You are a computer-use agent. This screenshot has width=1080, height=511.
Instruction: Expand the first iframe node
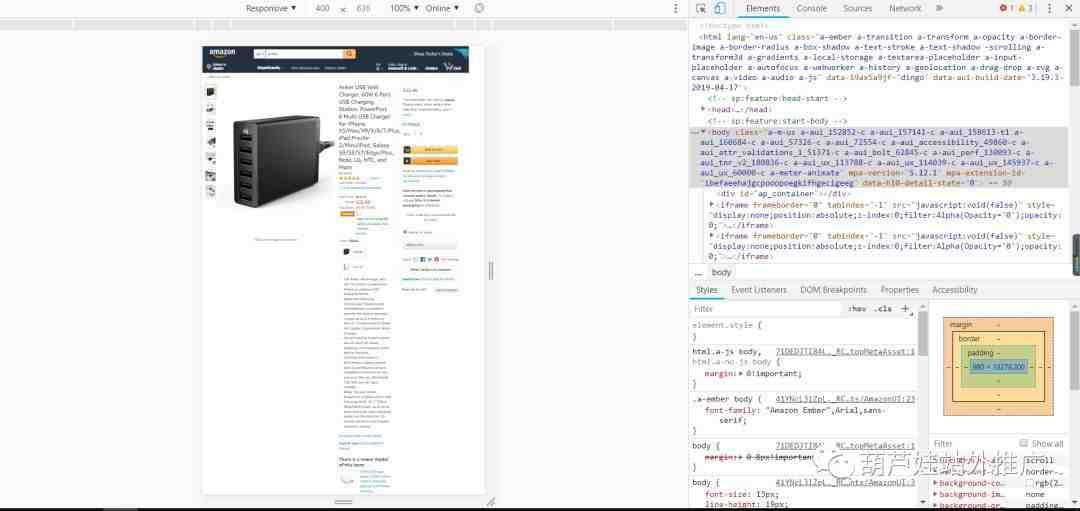click(712, 205)
